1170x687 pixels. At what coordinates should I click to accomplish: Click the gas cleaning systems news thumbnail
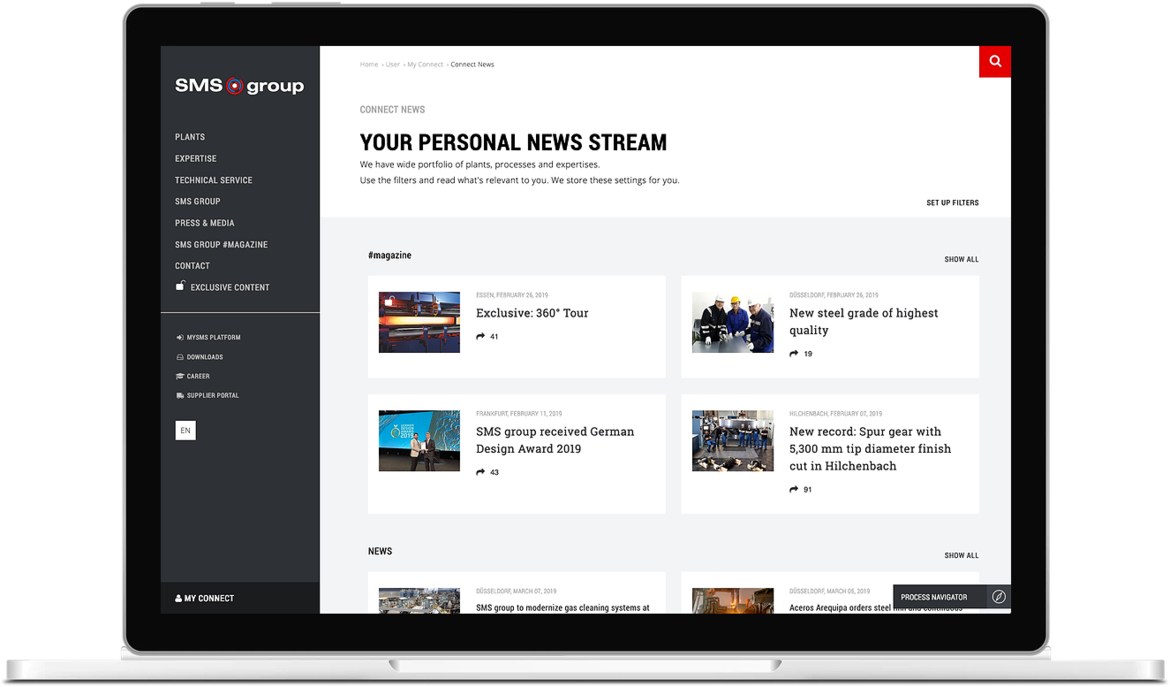(419, 600)
